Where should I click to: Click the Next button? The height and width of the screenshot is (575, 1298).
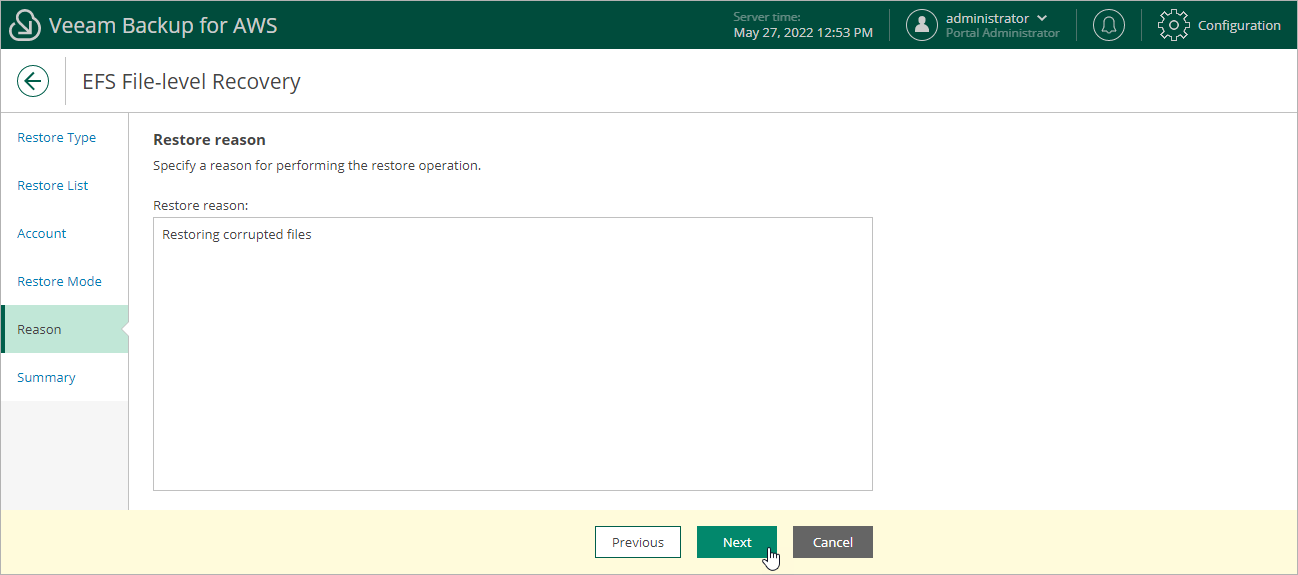click(x=737, y=542)
